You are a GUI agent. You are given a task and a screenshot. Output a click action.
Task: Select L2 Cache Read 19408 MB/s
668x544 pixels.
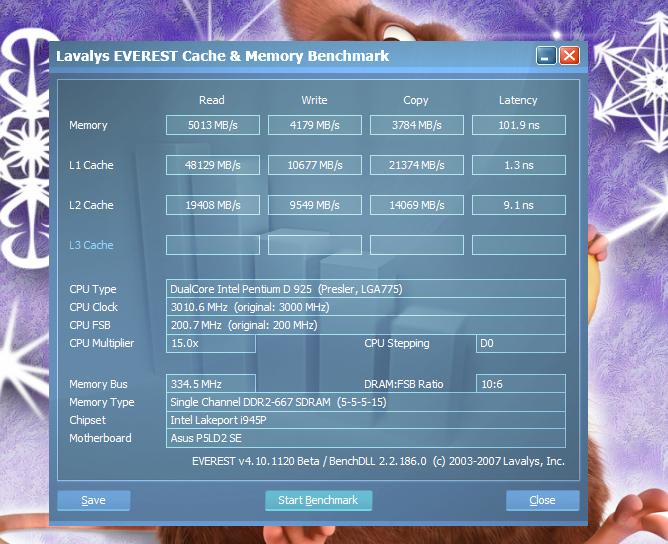(213, 205)
